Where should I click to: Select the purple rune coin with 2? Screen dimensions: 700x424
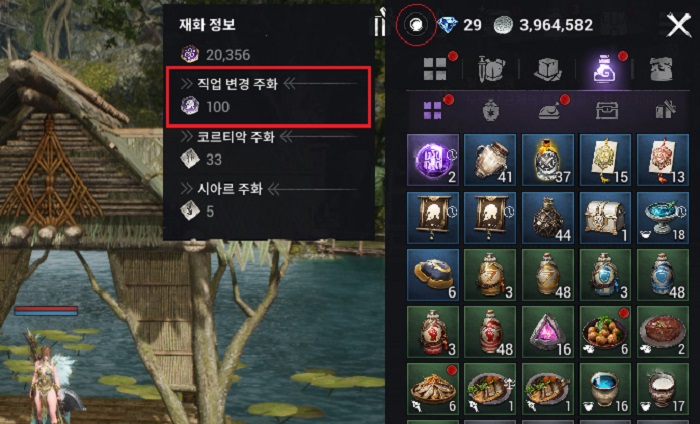coord(433,160)
